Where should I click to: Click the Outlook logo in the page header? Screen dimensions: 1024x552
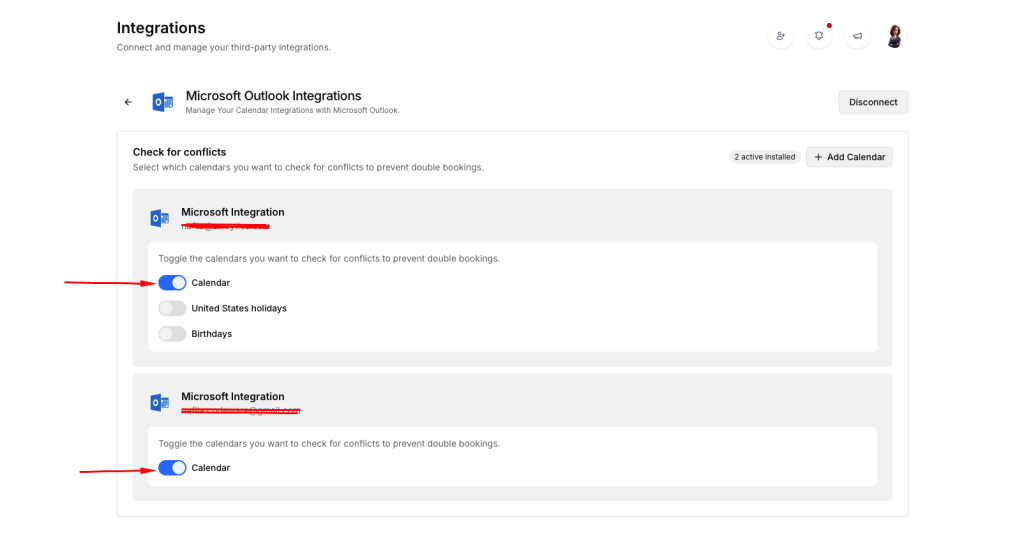(162, 102)
